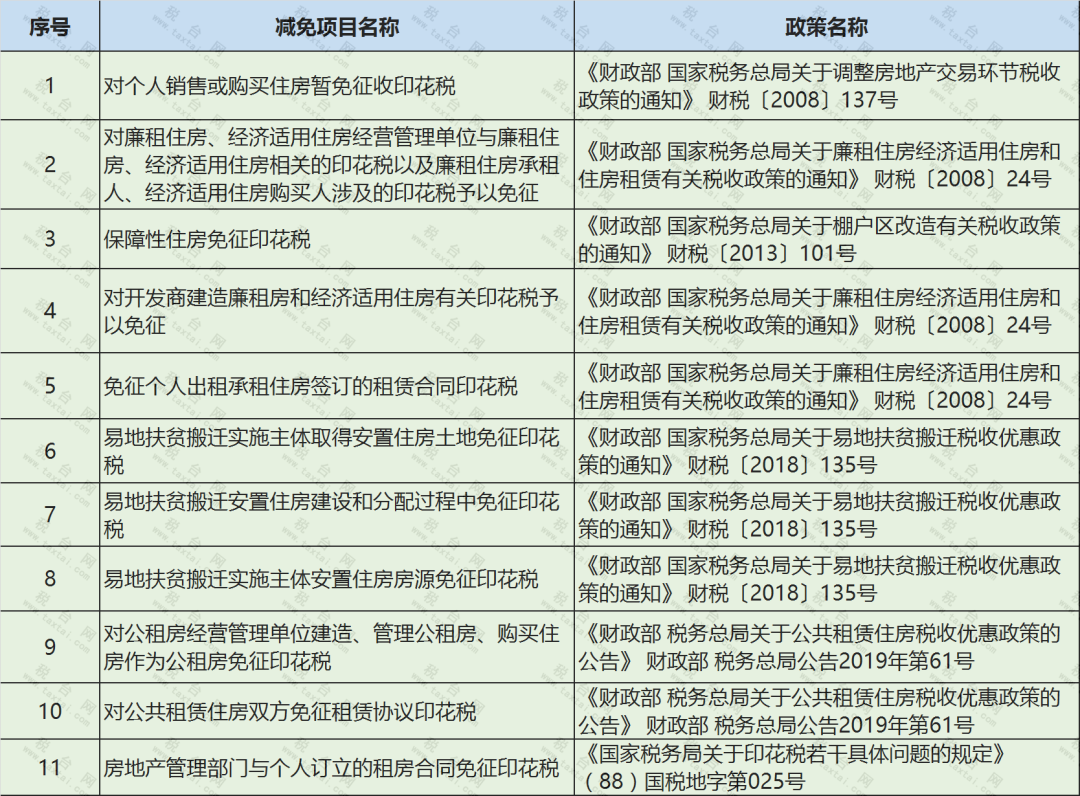Click 对公租房经营管理单位建造、管理公租房 item cell
This screenshot has width=1080, height=796.
tap(337, 647)
